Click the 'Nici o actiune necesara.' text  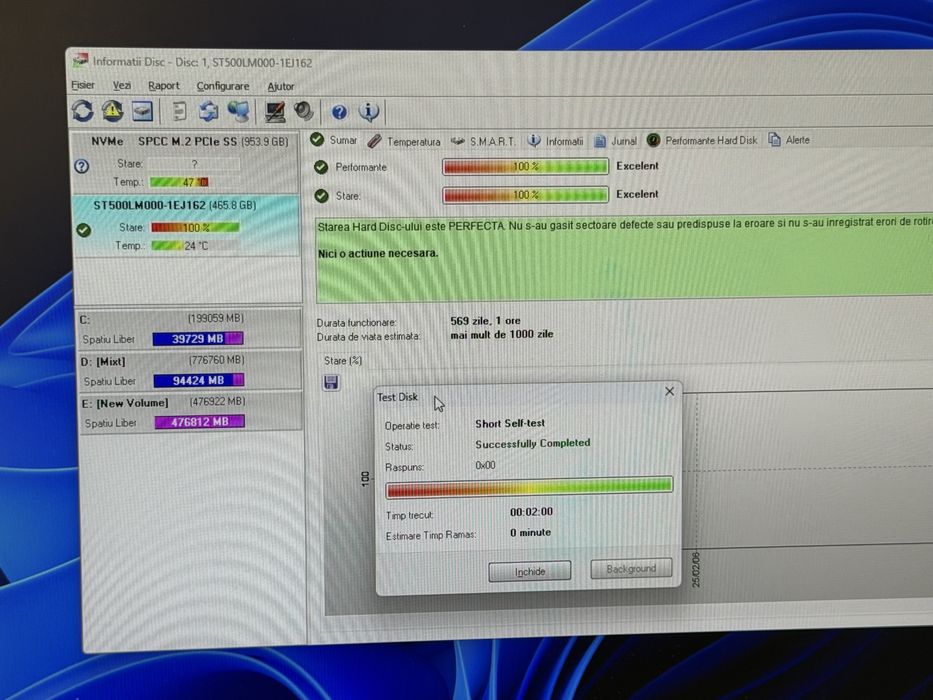(x=378, y=254)
